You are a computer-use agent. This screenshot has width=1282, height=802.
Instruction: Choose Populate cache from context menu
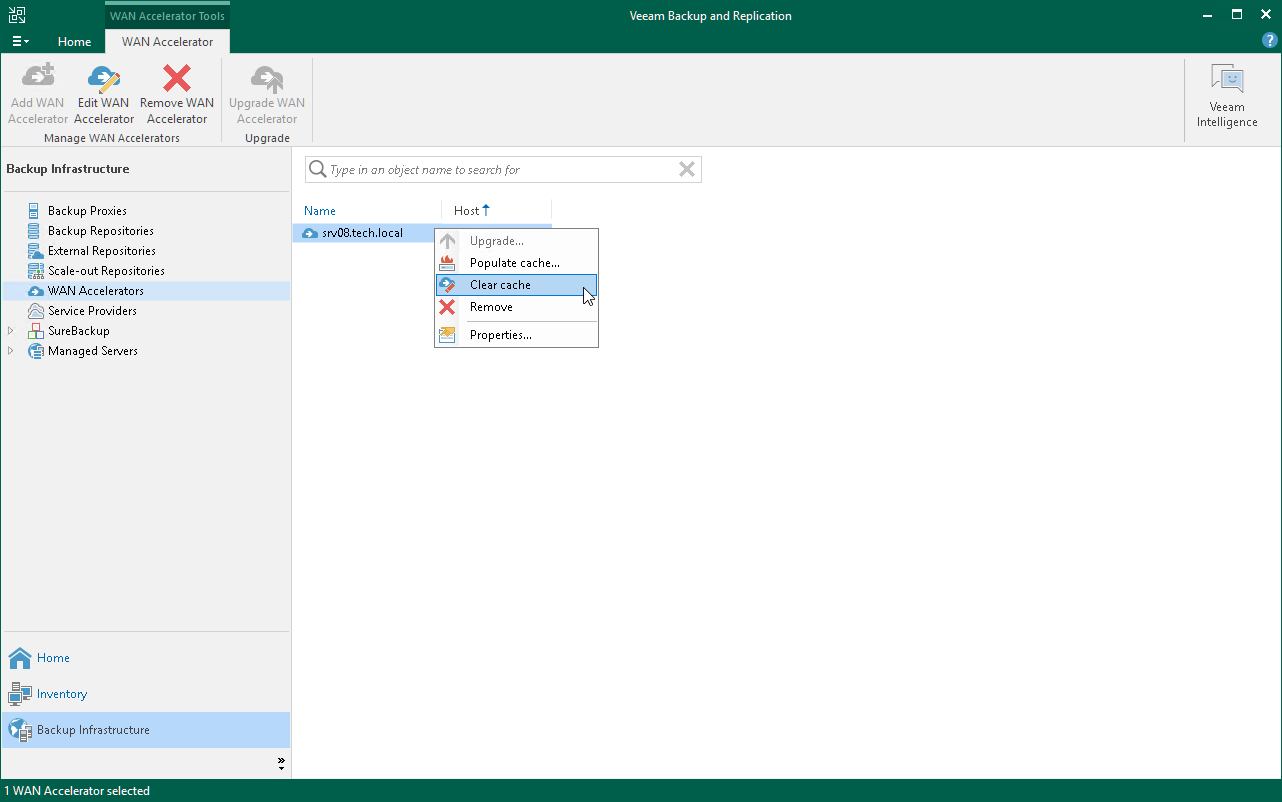[x=516, y=263]
